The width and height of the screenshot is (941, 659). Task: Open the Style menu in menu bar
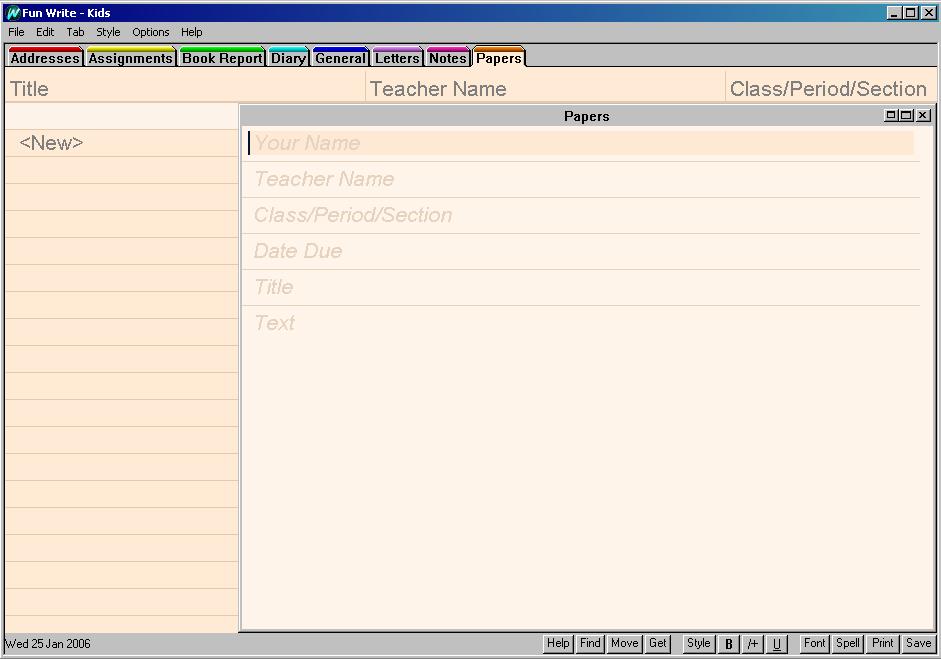(108, 32)
